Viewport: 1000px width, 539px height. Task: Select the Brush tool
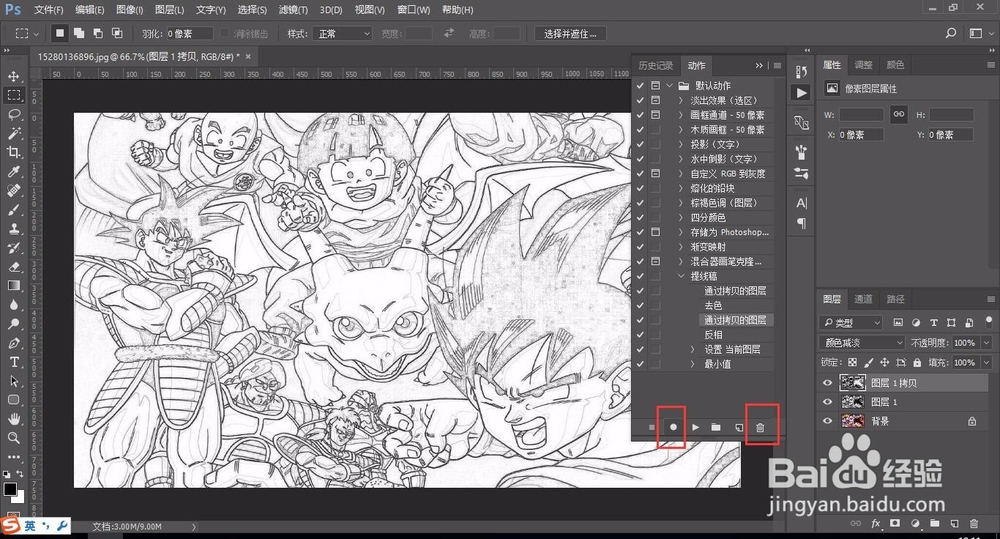click(13, 209)
